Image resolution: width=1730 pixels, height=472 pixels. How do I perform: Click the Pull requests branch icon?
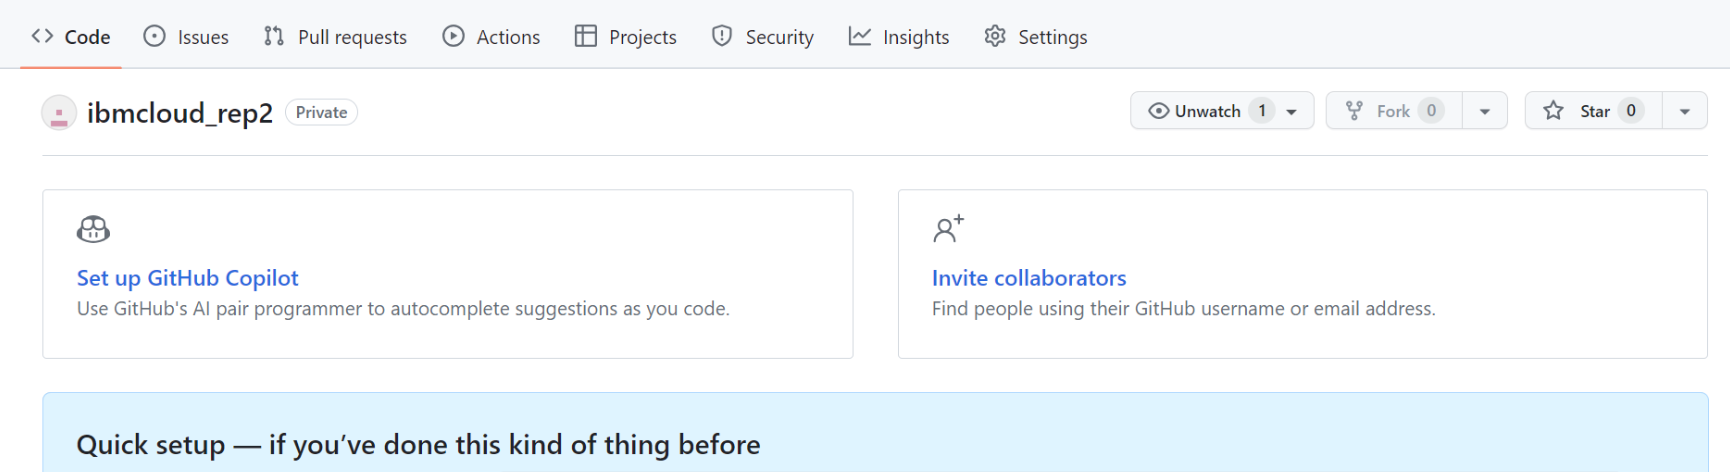click(274, 37)
